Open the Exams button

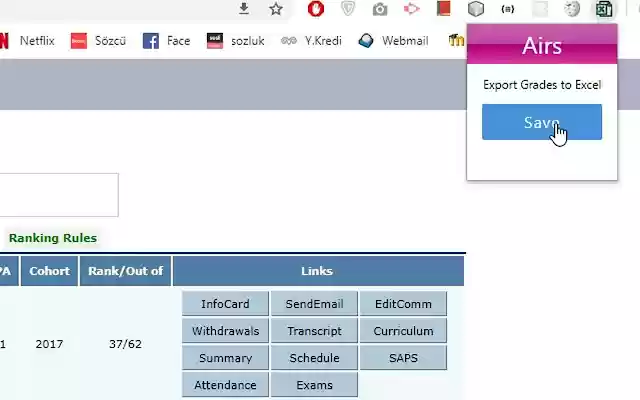point(314,384)
